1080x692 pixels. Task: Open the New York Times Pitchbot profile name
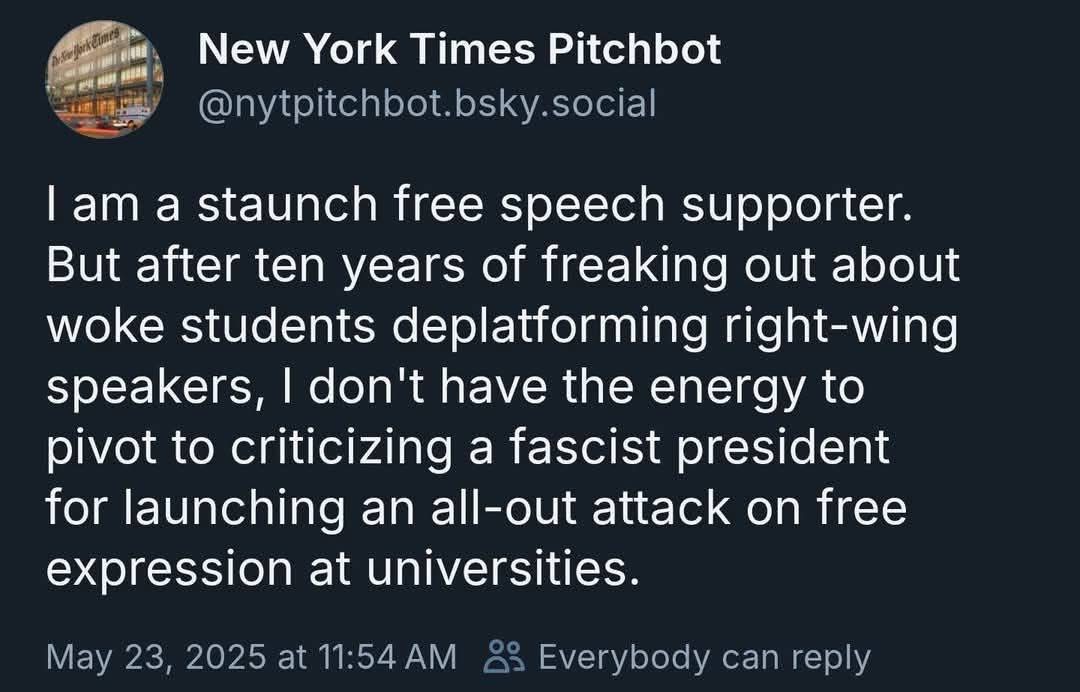point(459,50)
